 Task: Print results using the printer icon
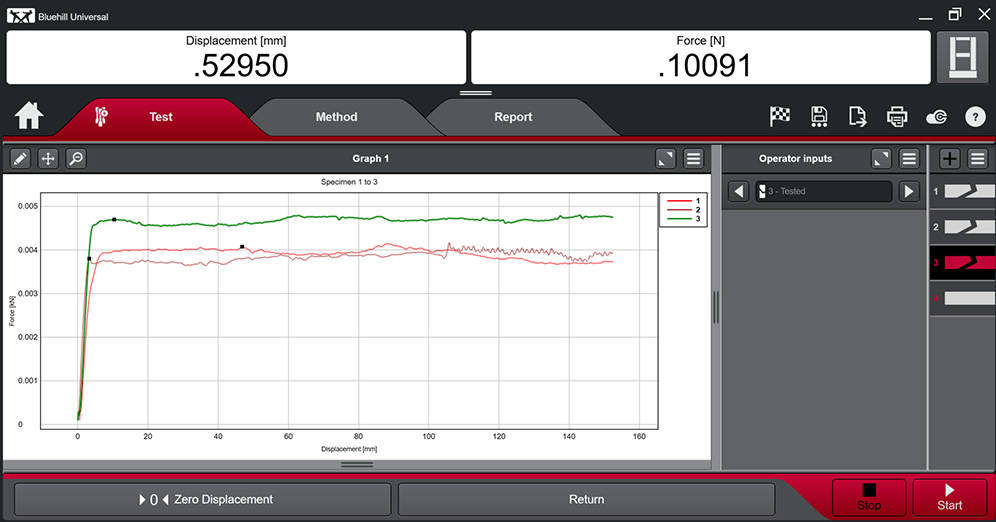(x=896, y=117)
